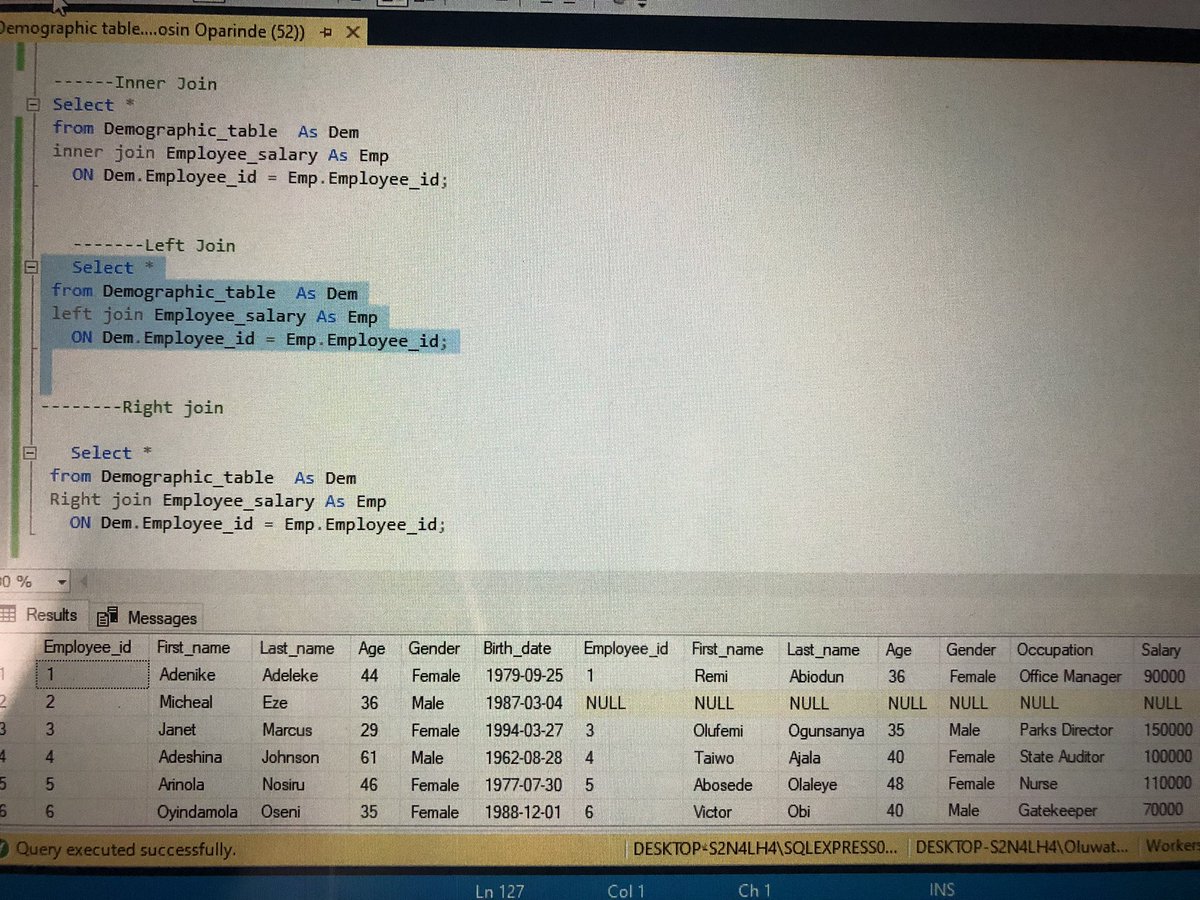Image resolution: width=1200 pixels, height=900 pixels.
Task: Click the Ln 127 status indicator
Action: (x=499, y=890)
